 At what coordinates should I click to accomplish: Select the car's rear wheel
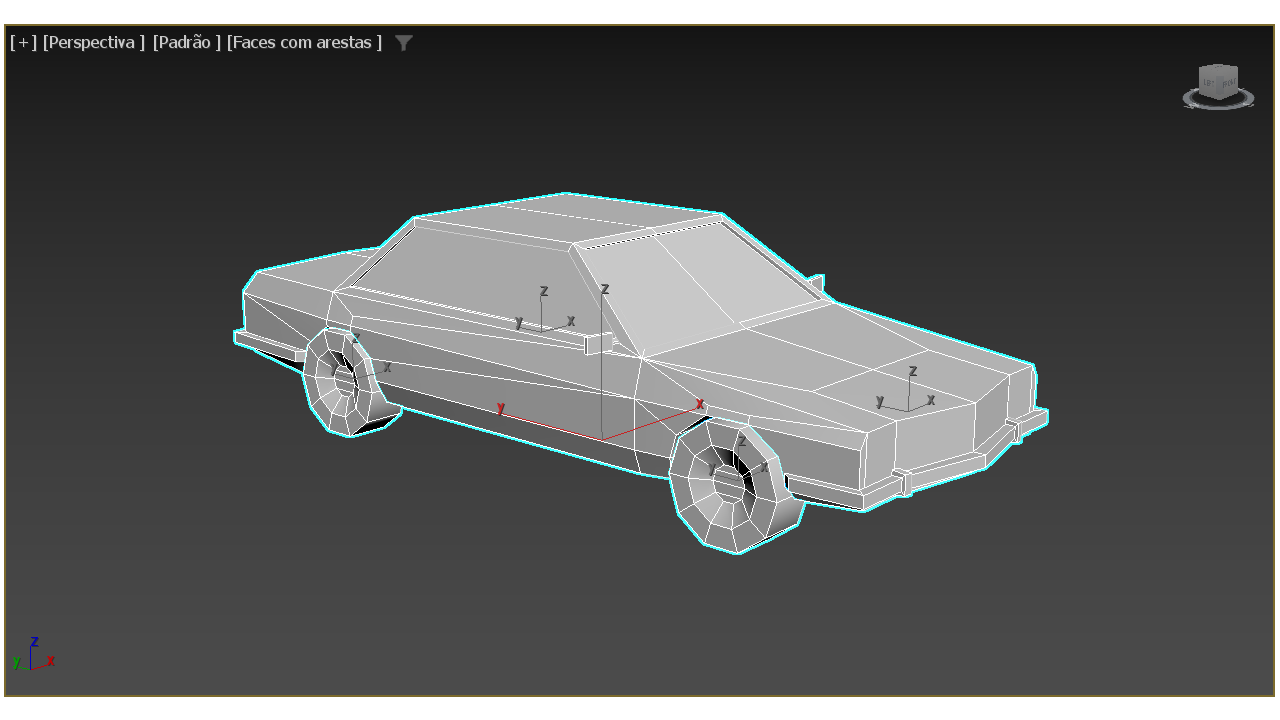point(344,382)
